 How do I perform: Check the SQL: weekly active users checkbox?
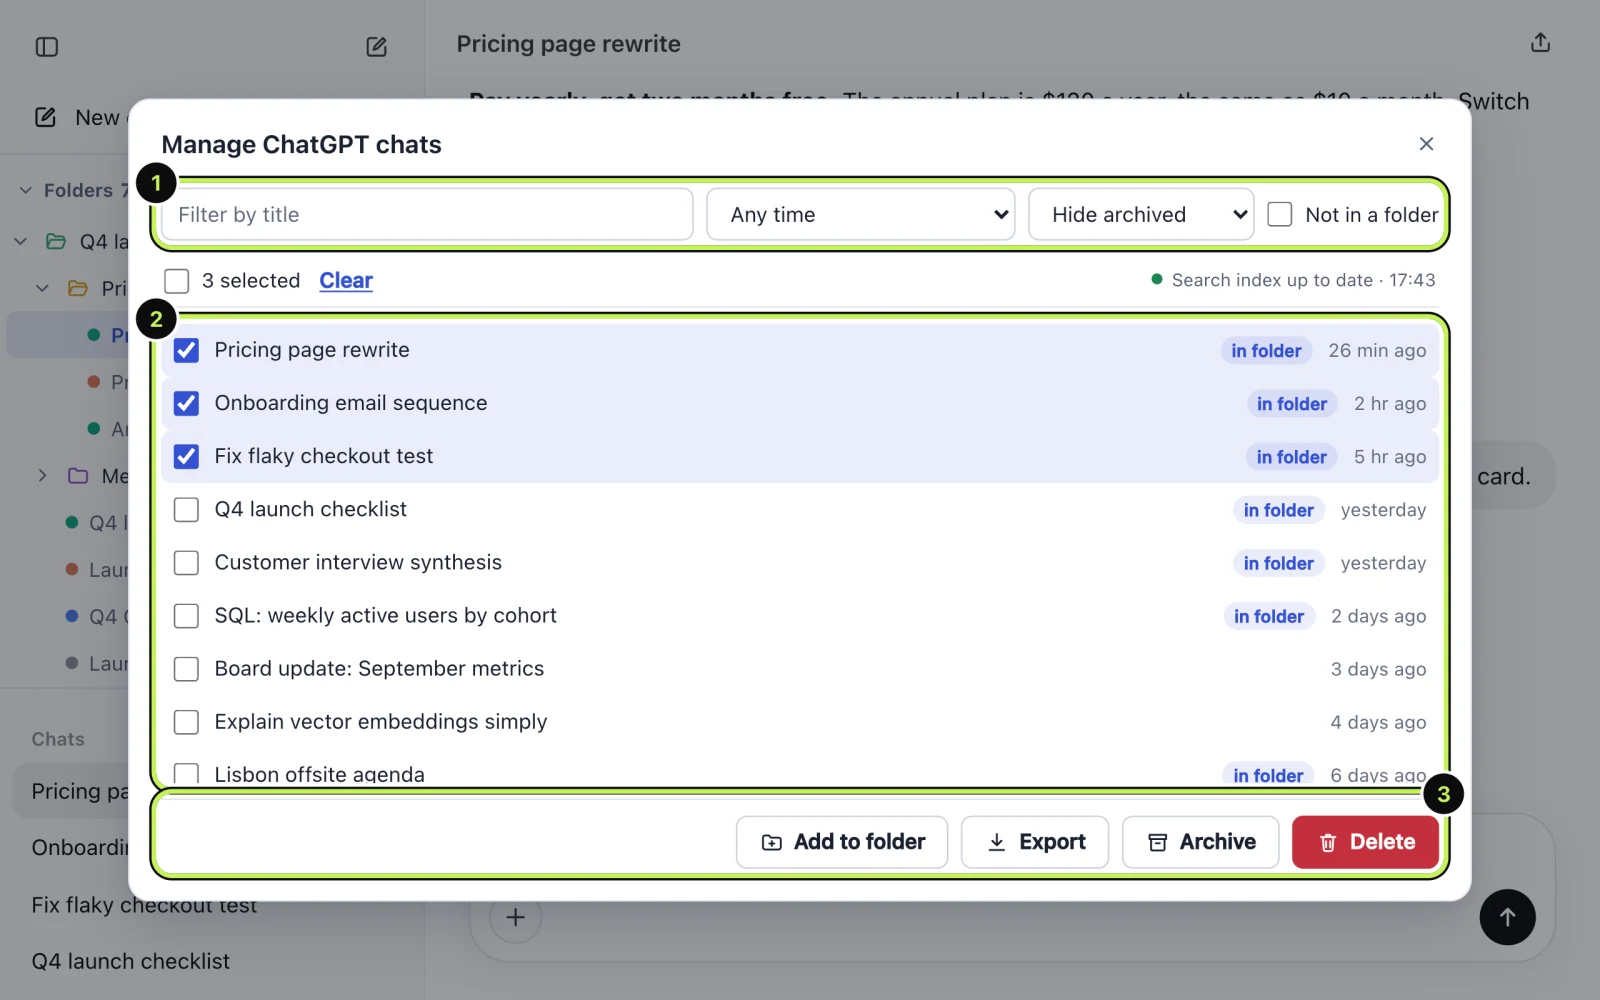coord(186,615)
